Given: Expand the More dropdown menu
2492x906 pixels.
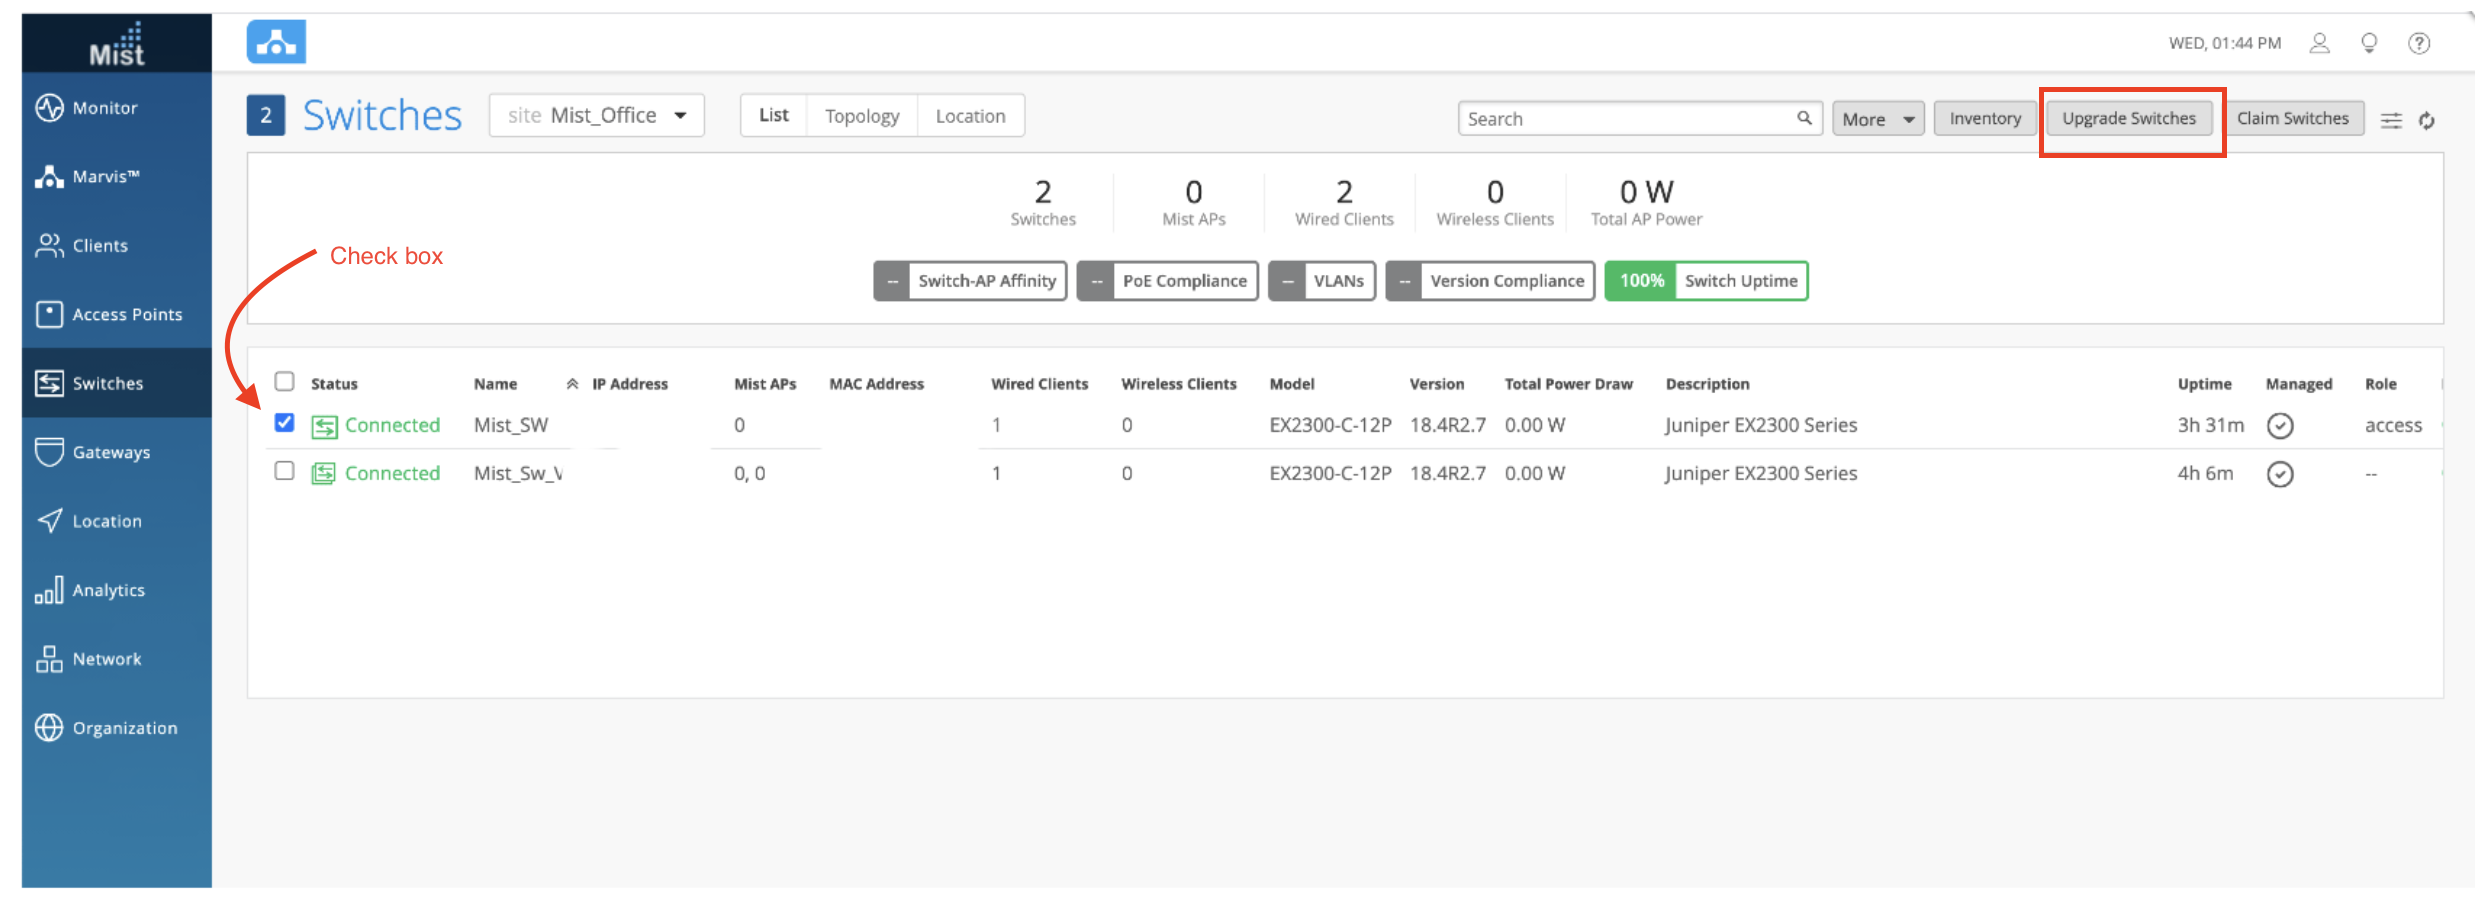Looking at the screenshot, I should coord(1878,119).
